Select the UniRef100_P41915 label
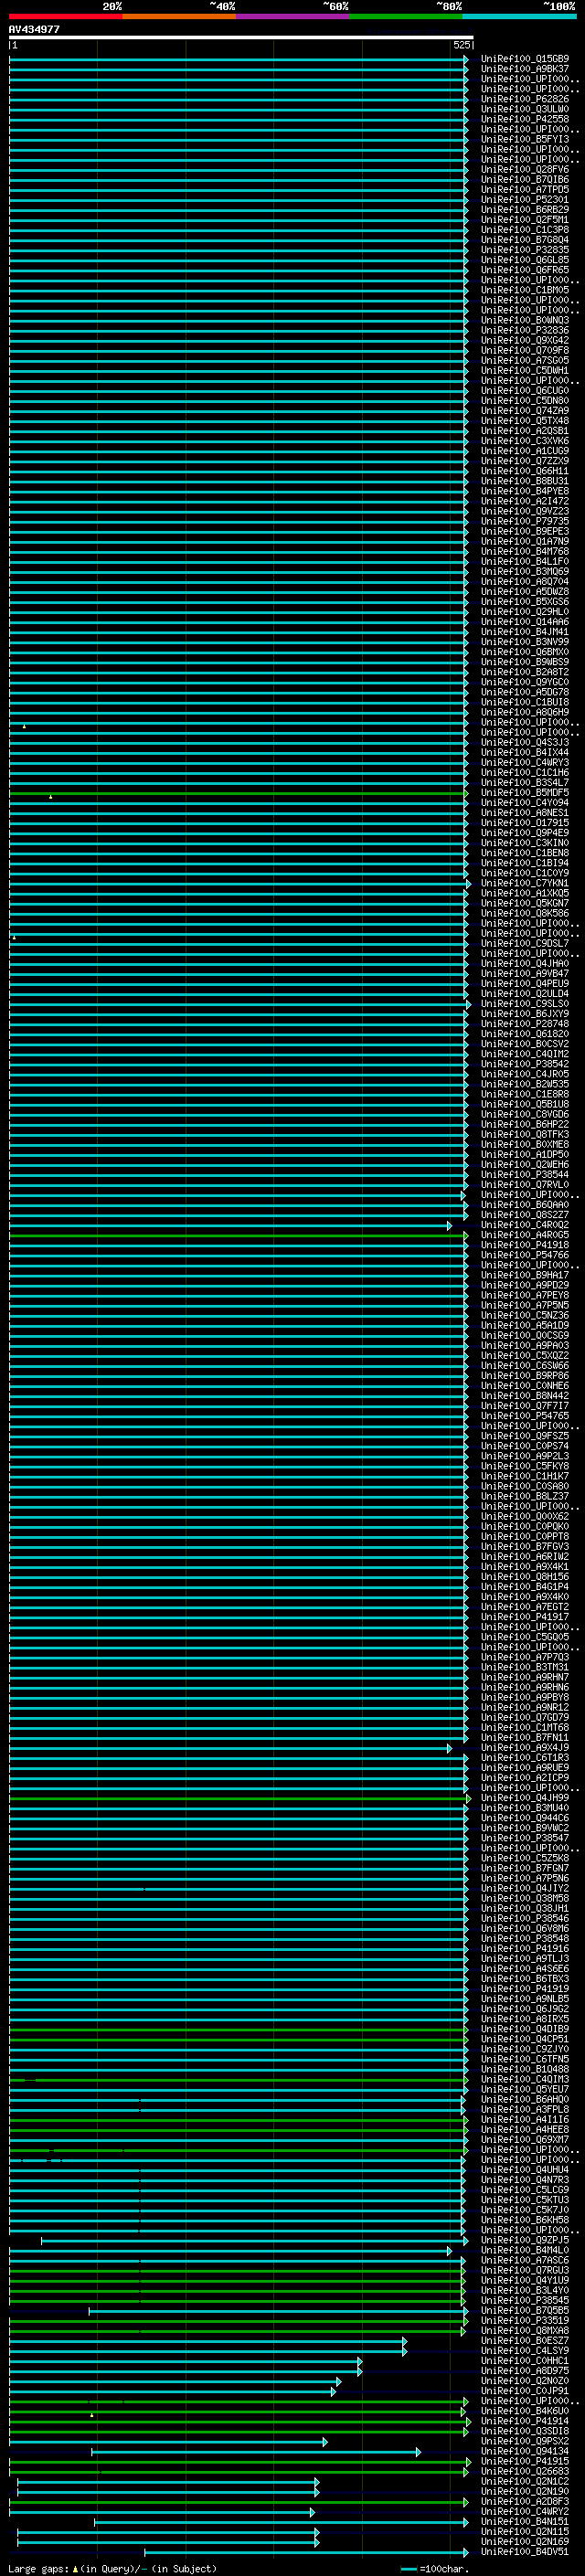 point(525,2461)
